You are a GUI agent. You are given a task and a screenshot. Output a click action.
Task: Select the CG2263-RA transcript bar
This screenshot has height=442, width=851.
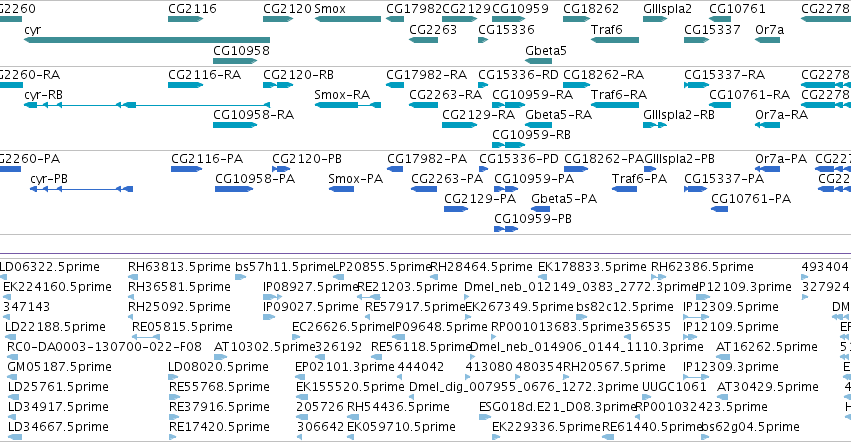point(423,105)
